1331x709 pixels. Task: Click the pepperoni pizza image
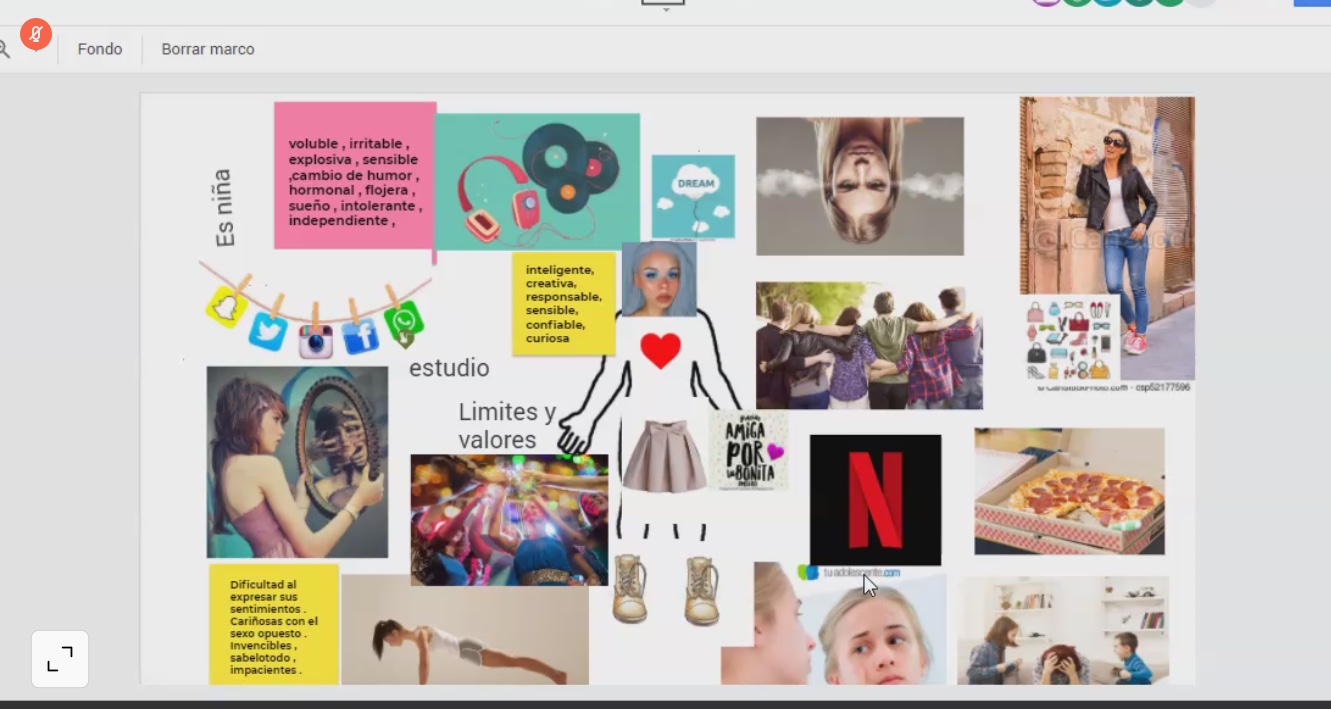(x=1069, y=491)
